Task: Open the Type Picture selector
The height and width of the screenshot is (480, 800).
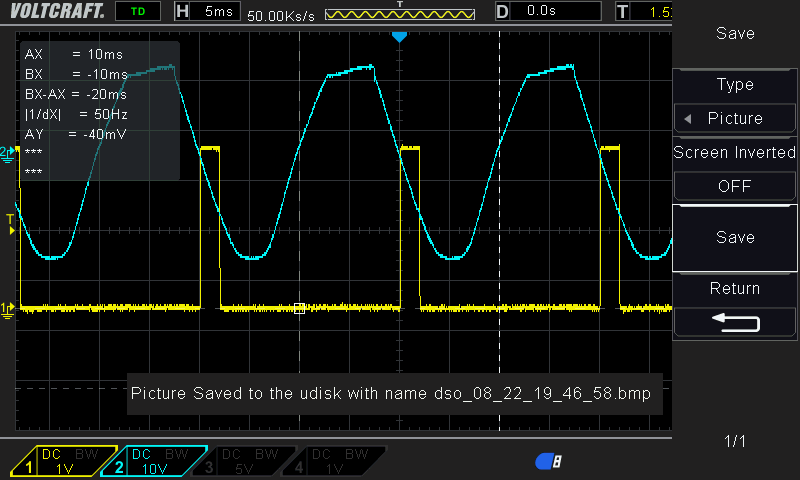Action: click(735, 118)
